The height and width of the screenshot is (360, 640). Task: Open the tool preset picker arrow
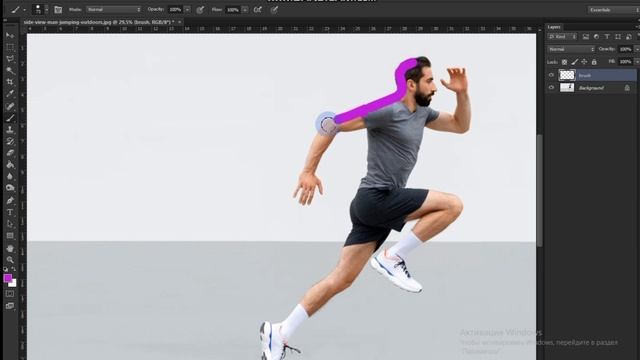point(24,10)
